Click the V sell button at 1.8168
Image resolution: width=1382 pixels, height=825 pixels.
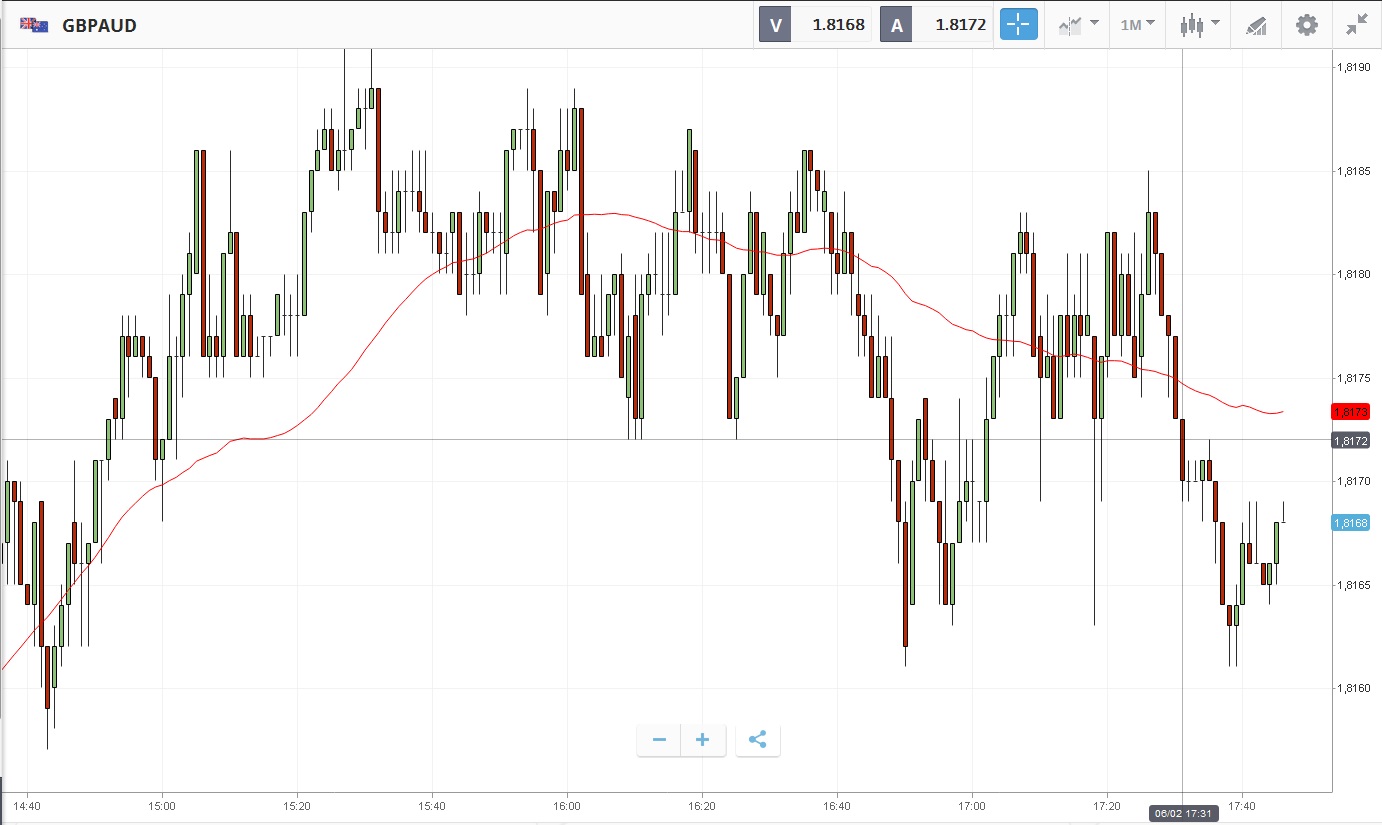[815, 25]
